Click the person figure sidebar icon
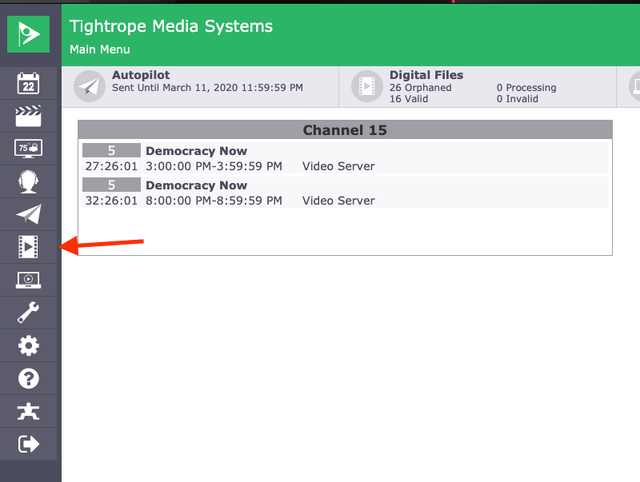 (x=28, y=411)
